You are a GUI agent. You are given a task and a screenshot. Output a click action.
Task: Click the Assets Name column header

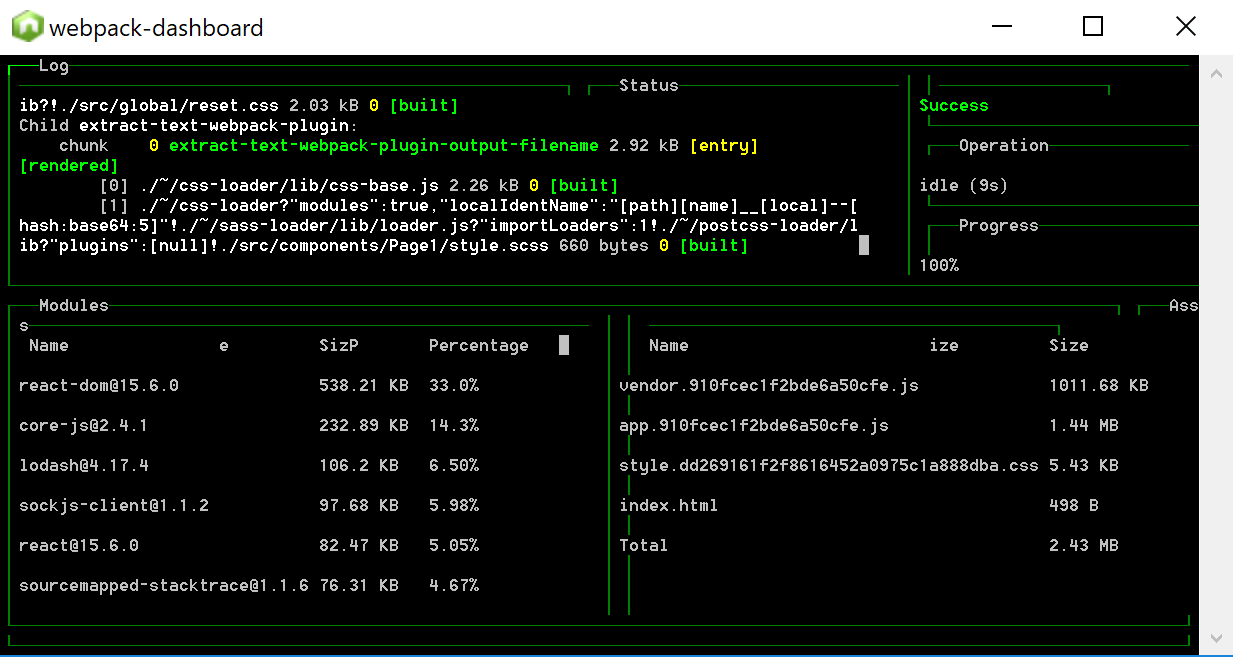(x=669, y=346)
